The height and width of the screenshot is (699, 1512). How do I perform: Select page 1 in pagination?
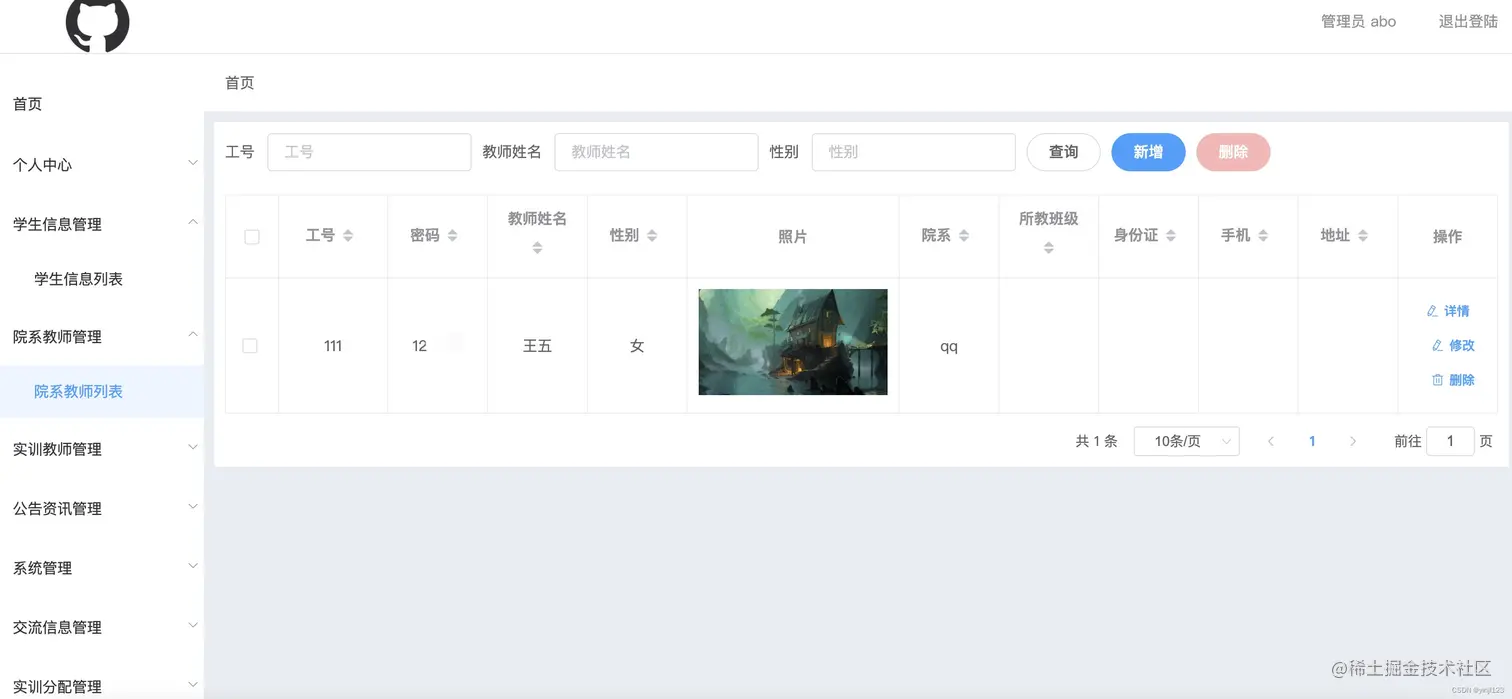(1312, 441)
